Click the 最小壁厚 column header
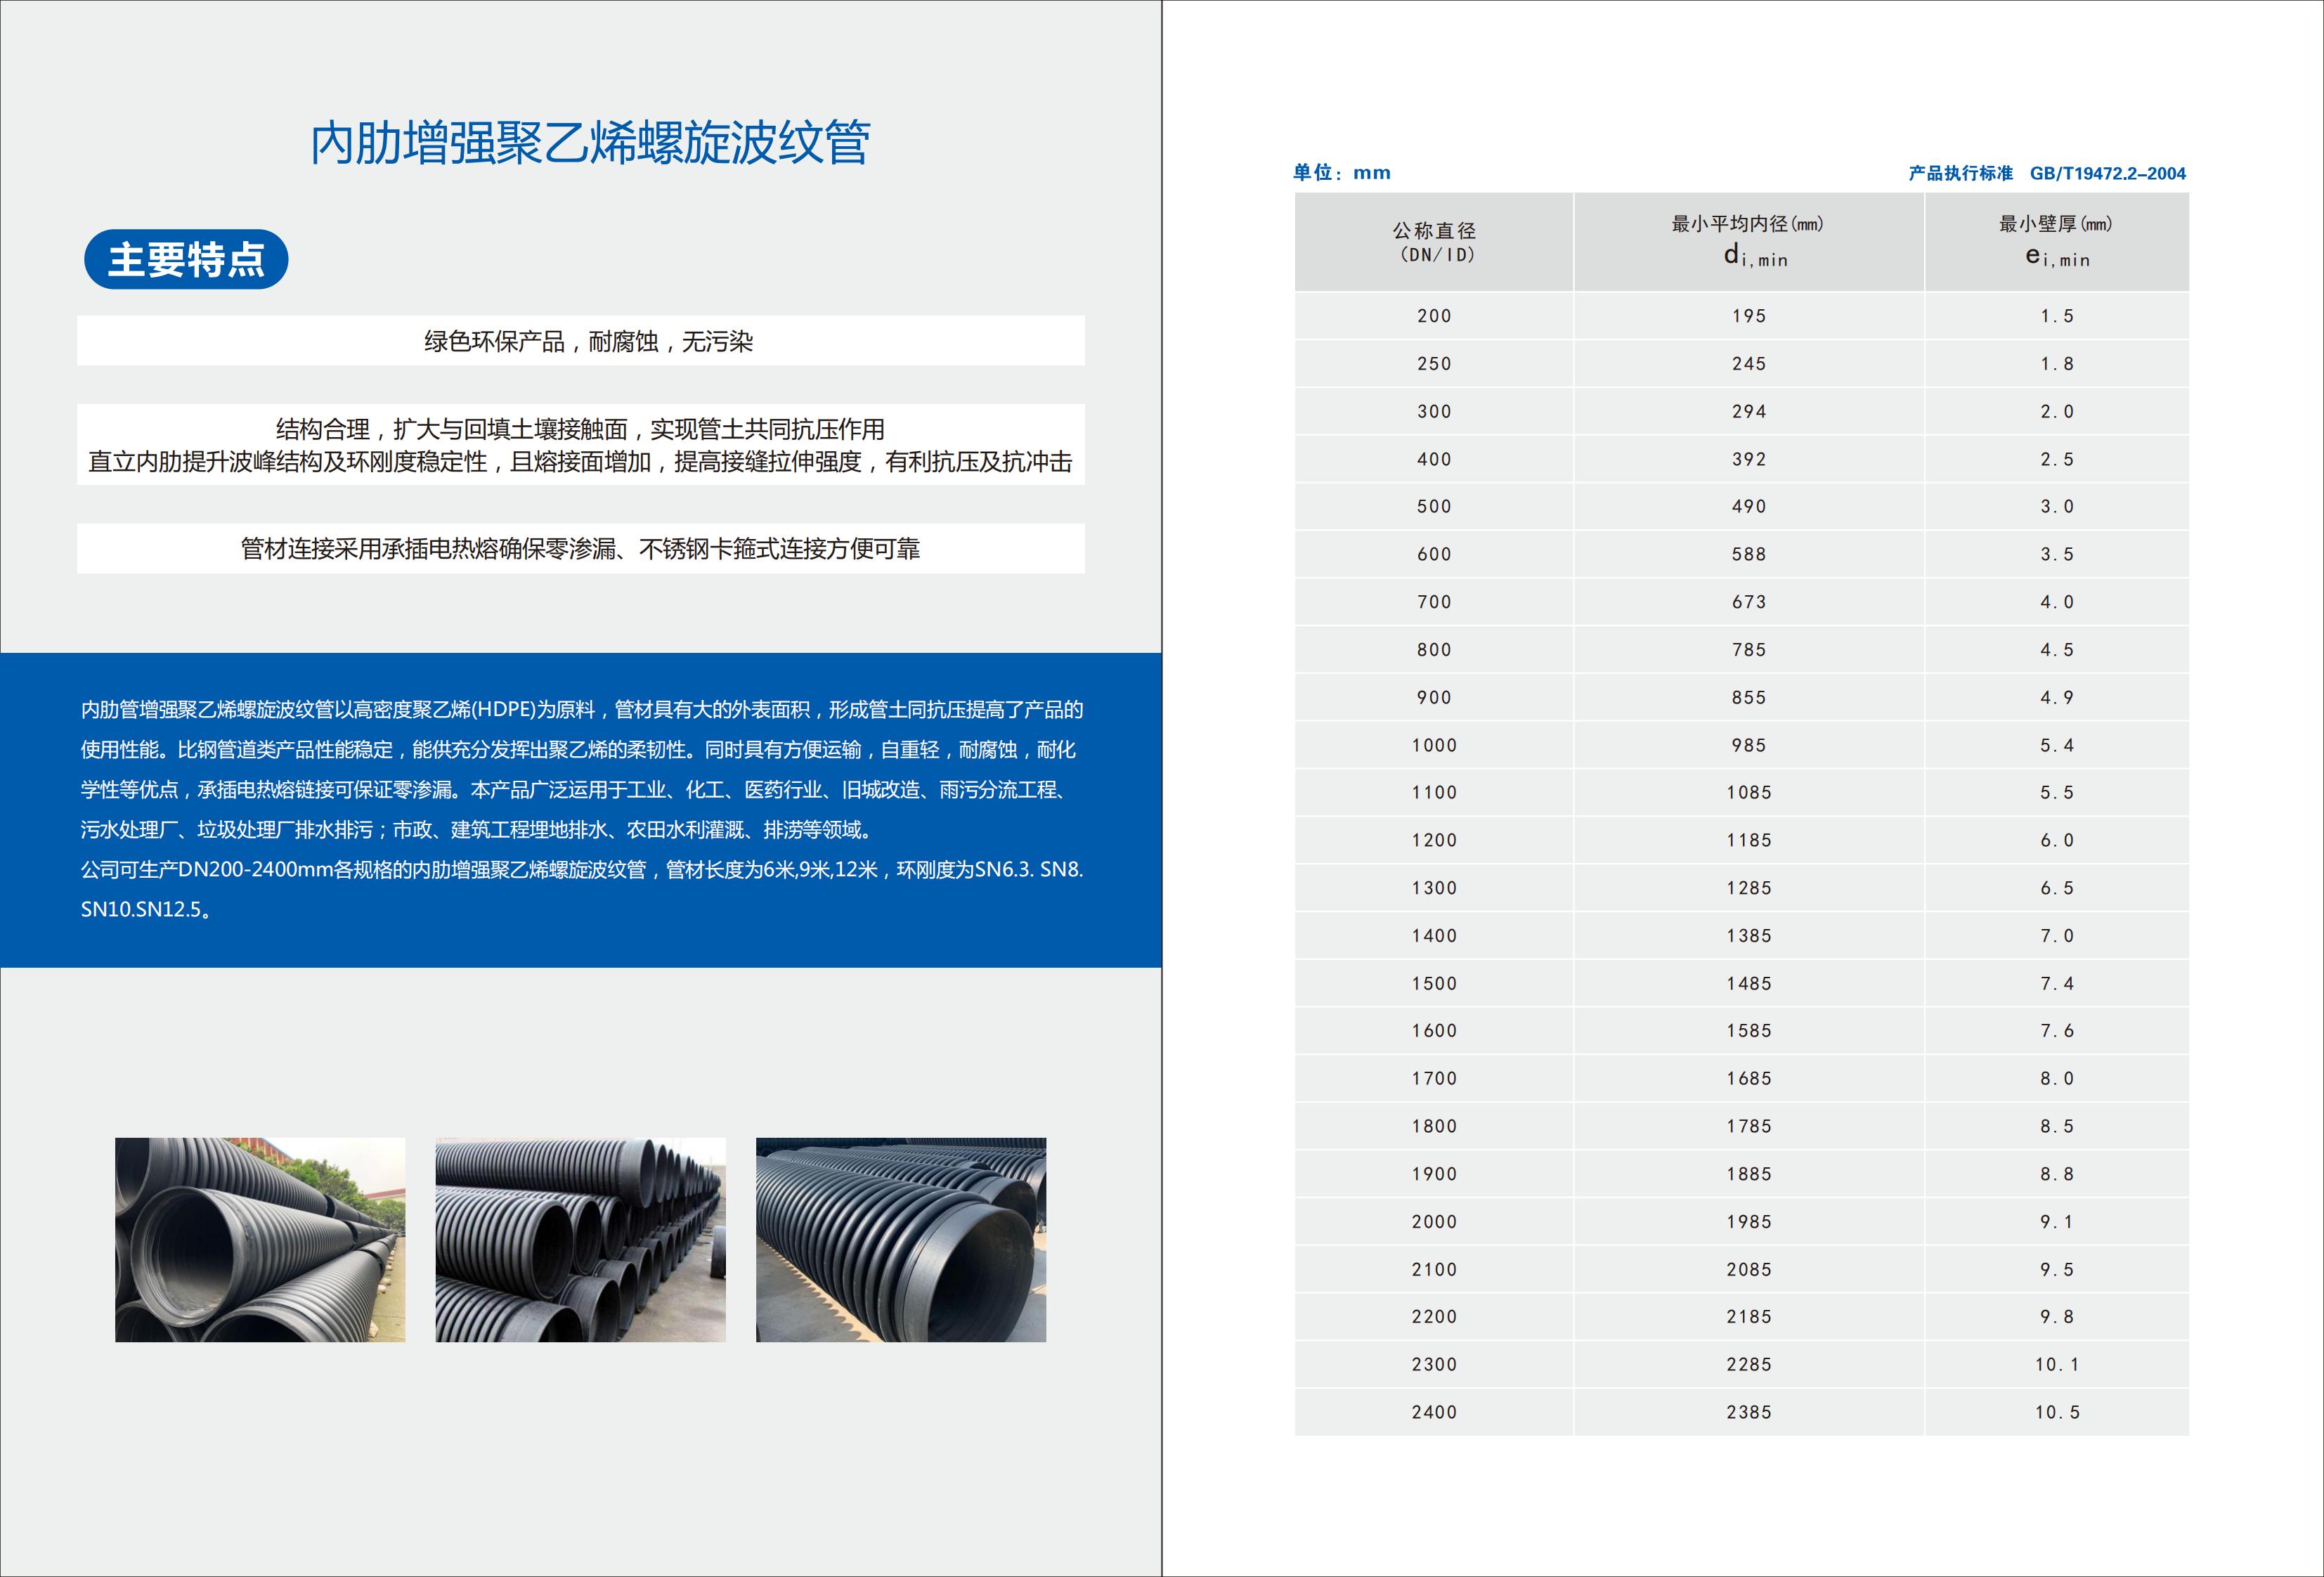The image size is (2324, 1577). pos(2056,242)
